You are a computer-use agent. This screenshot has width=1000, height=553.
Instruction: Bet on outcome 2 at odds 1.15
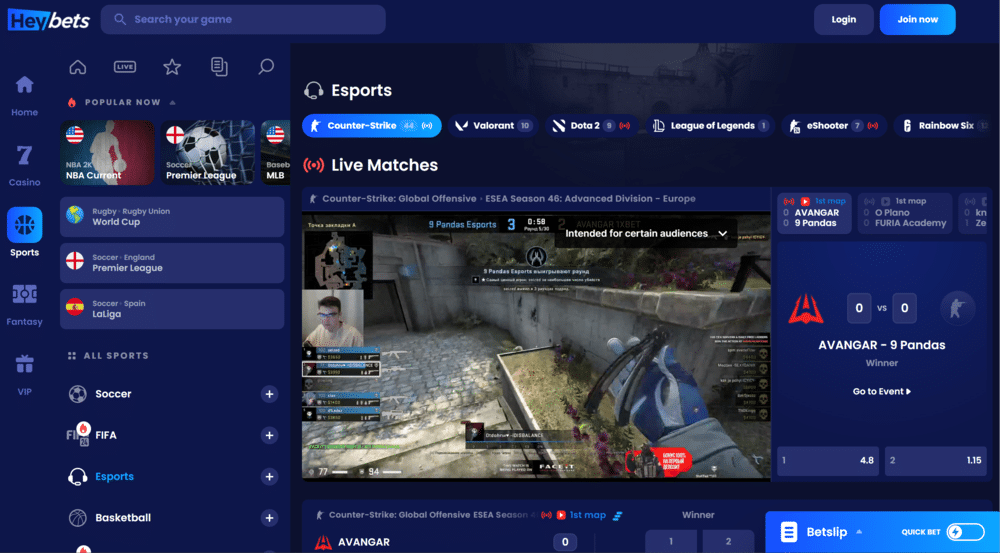click(x=936, y=461)
